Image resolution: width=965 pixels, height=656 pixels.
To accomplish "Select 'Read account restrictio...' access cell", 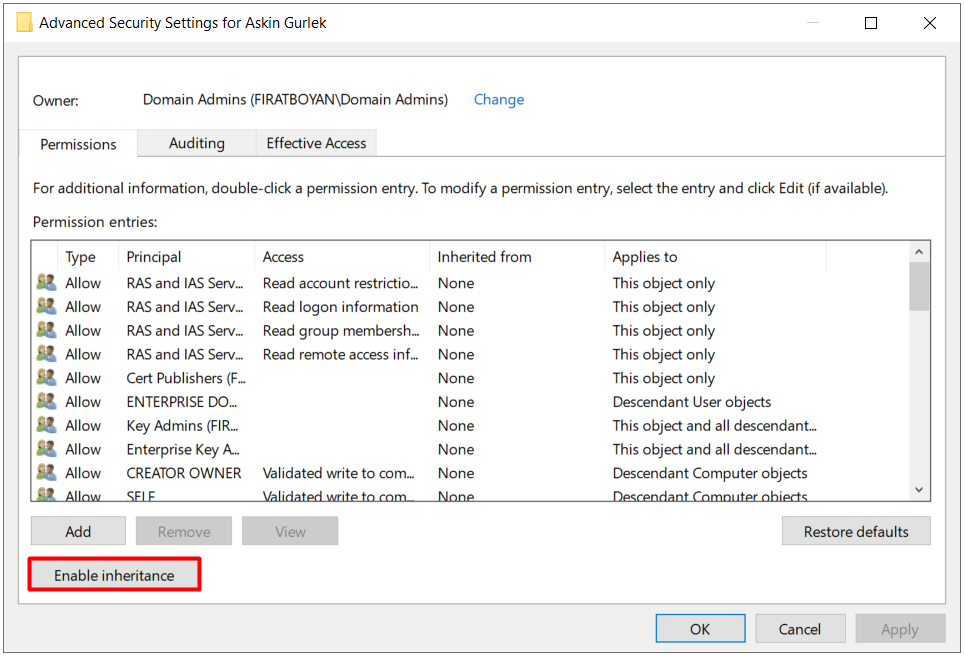I will point(340,283).
